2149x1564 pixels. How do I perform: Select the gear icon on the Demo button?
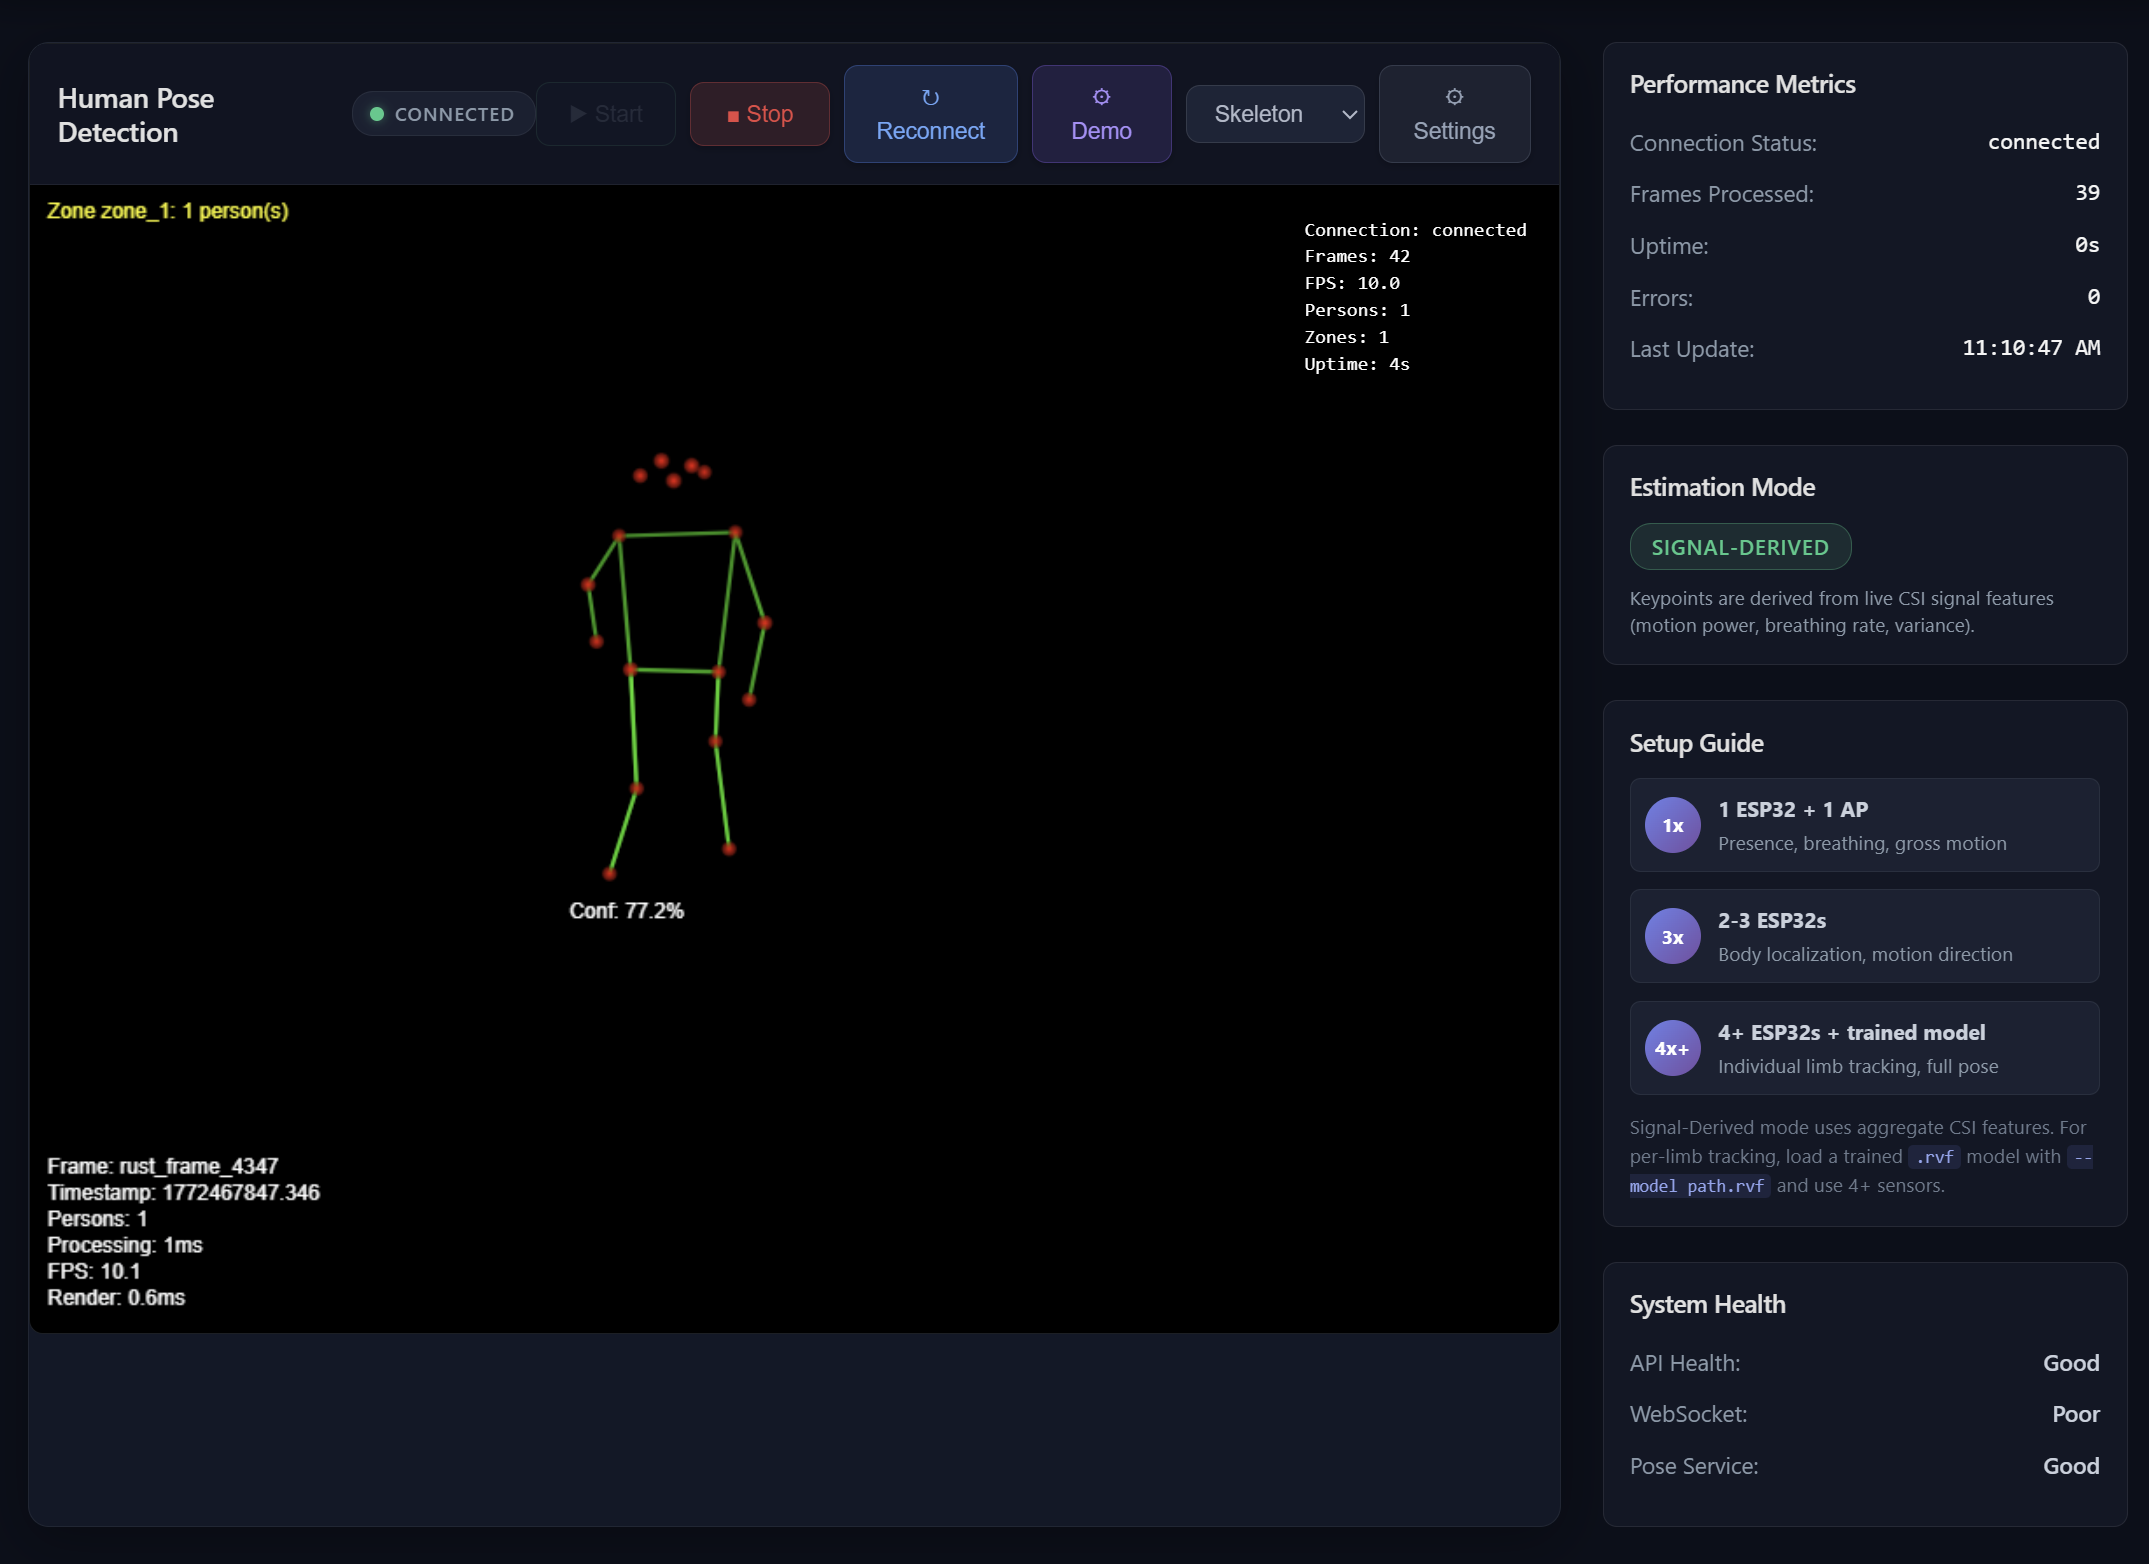click(x=1101, y=97)
